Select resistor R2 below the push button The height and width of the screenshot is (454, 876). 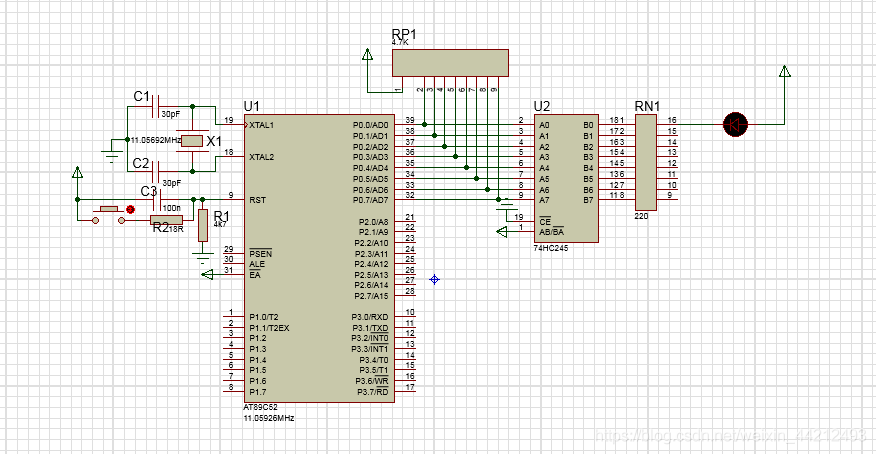pyautogui.click(x=166, y=220)
